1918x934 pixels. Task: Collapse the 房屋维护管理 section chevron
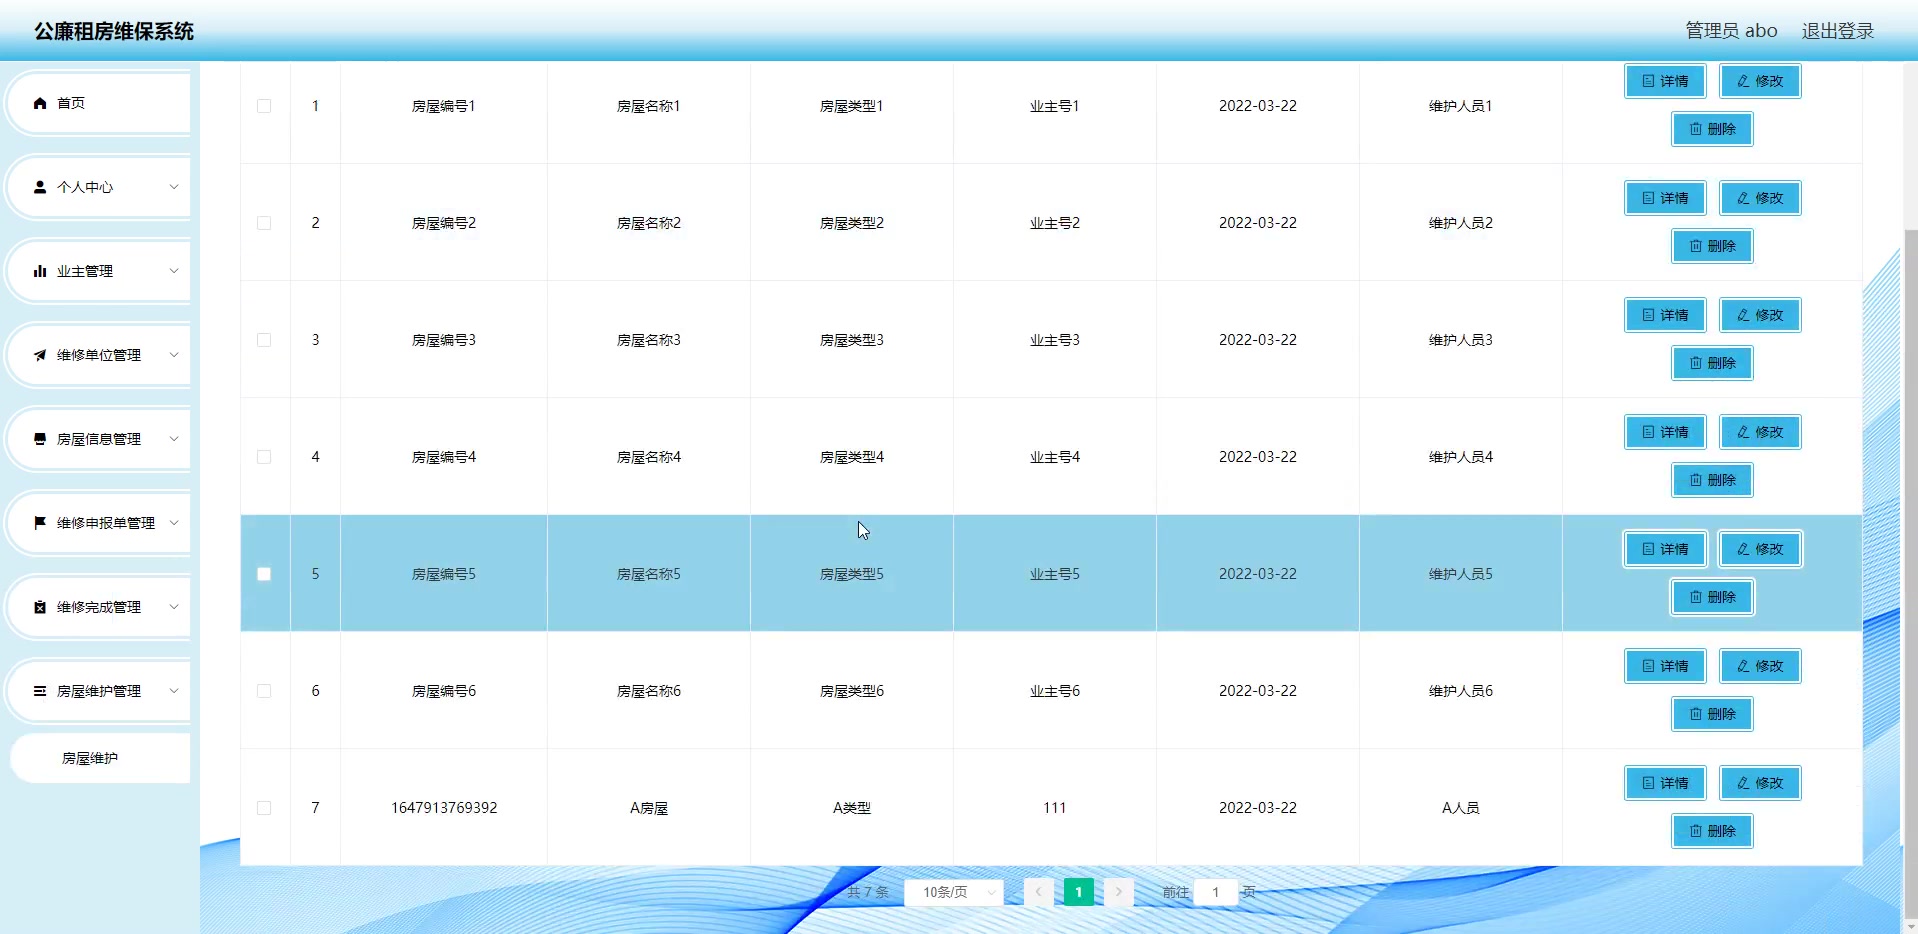174,691
